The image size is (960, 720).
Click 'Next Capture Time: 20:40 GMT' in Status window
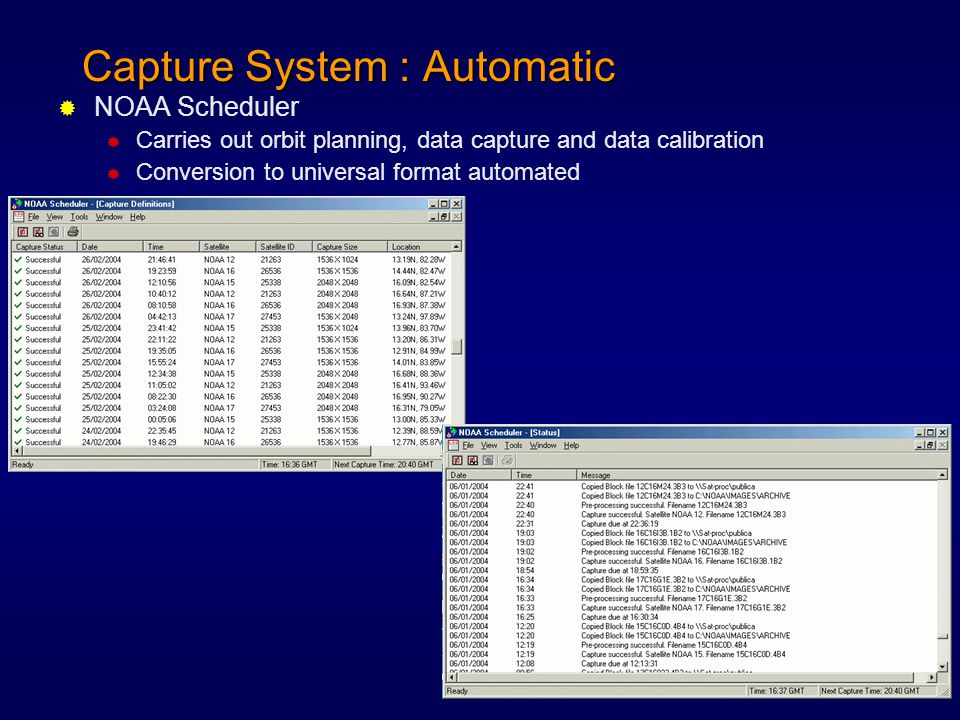point(870,691)
